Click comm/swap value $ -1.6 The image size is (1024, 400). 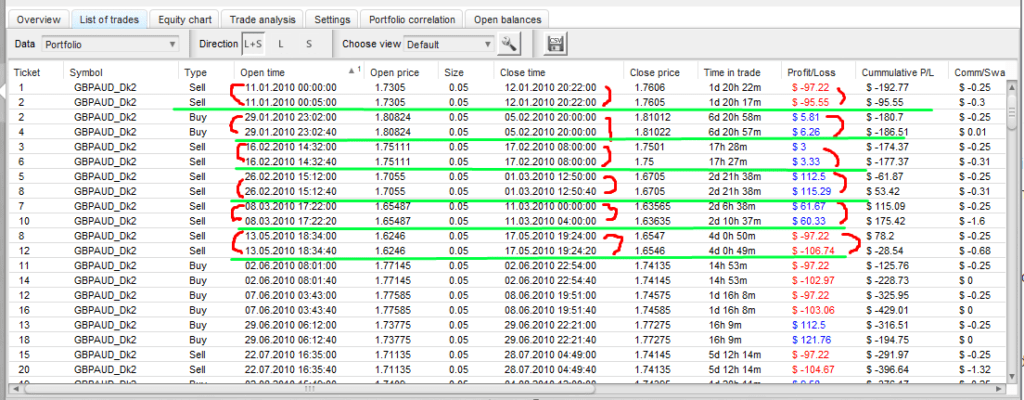point(972,221)
